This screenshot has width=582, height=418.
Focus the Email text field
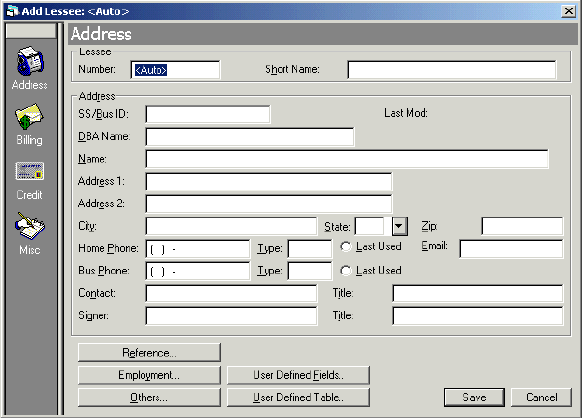(x=511, y=249)
